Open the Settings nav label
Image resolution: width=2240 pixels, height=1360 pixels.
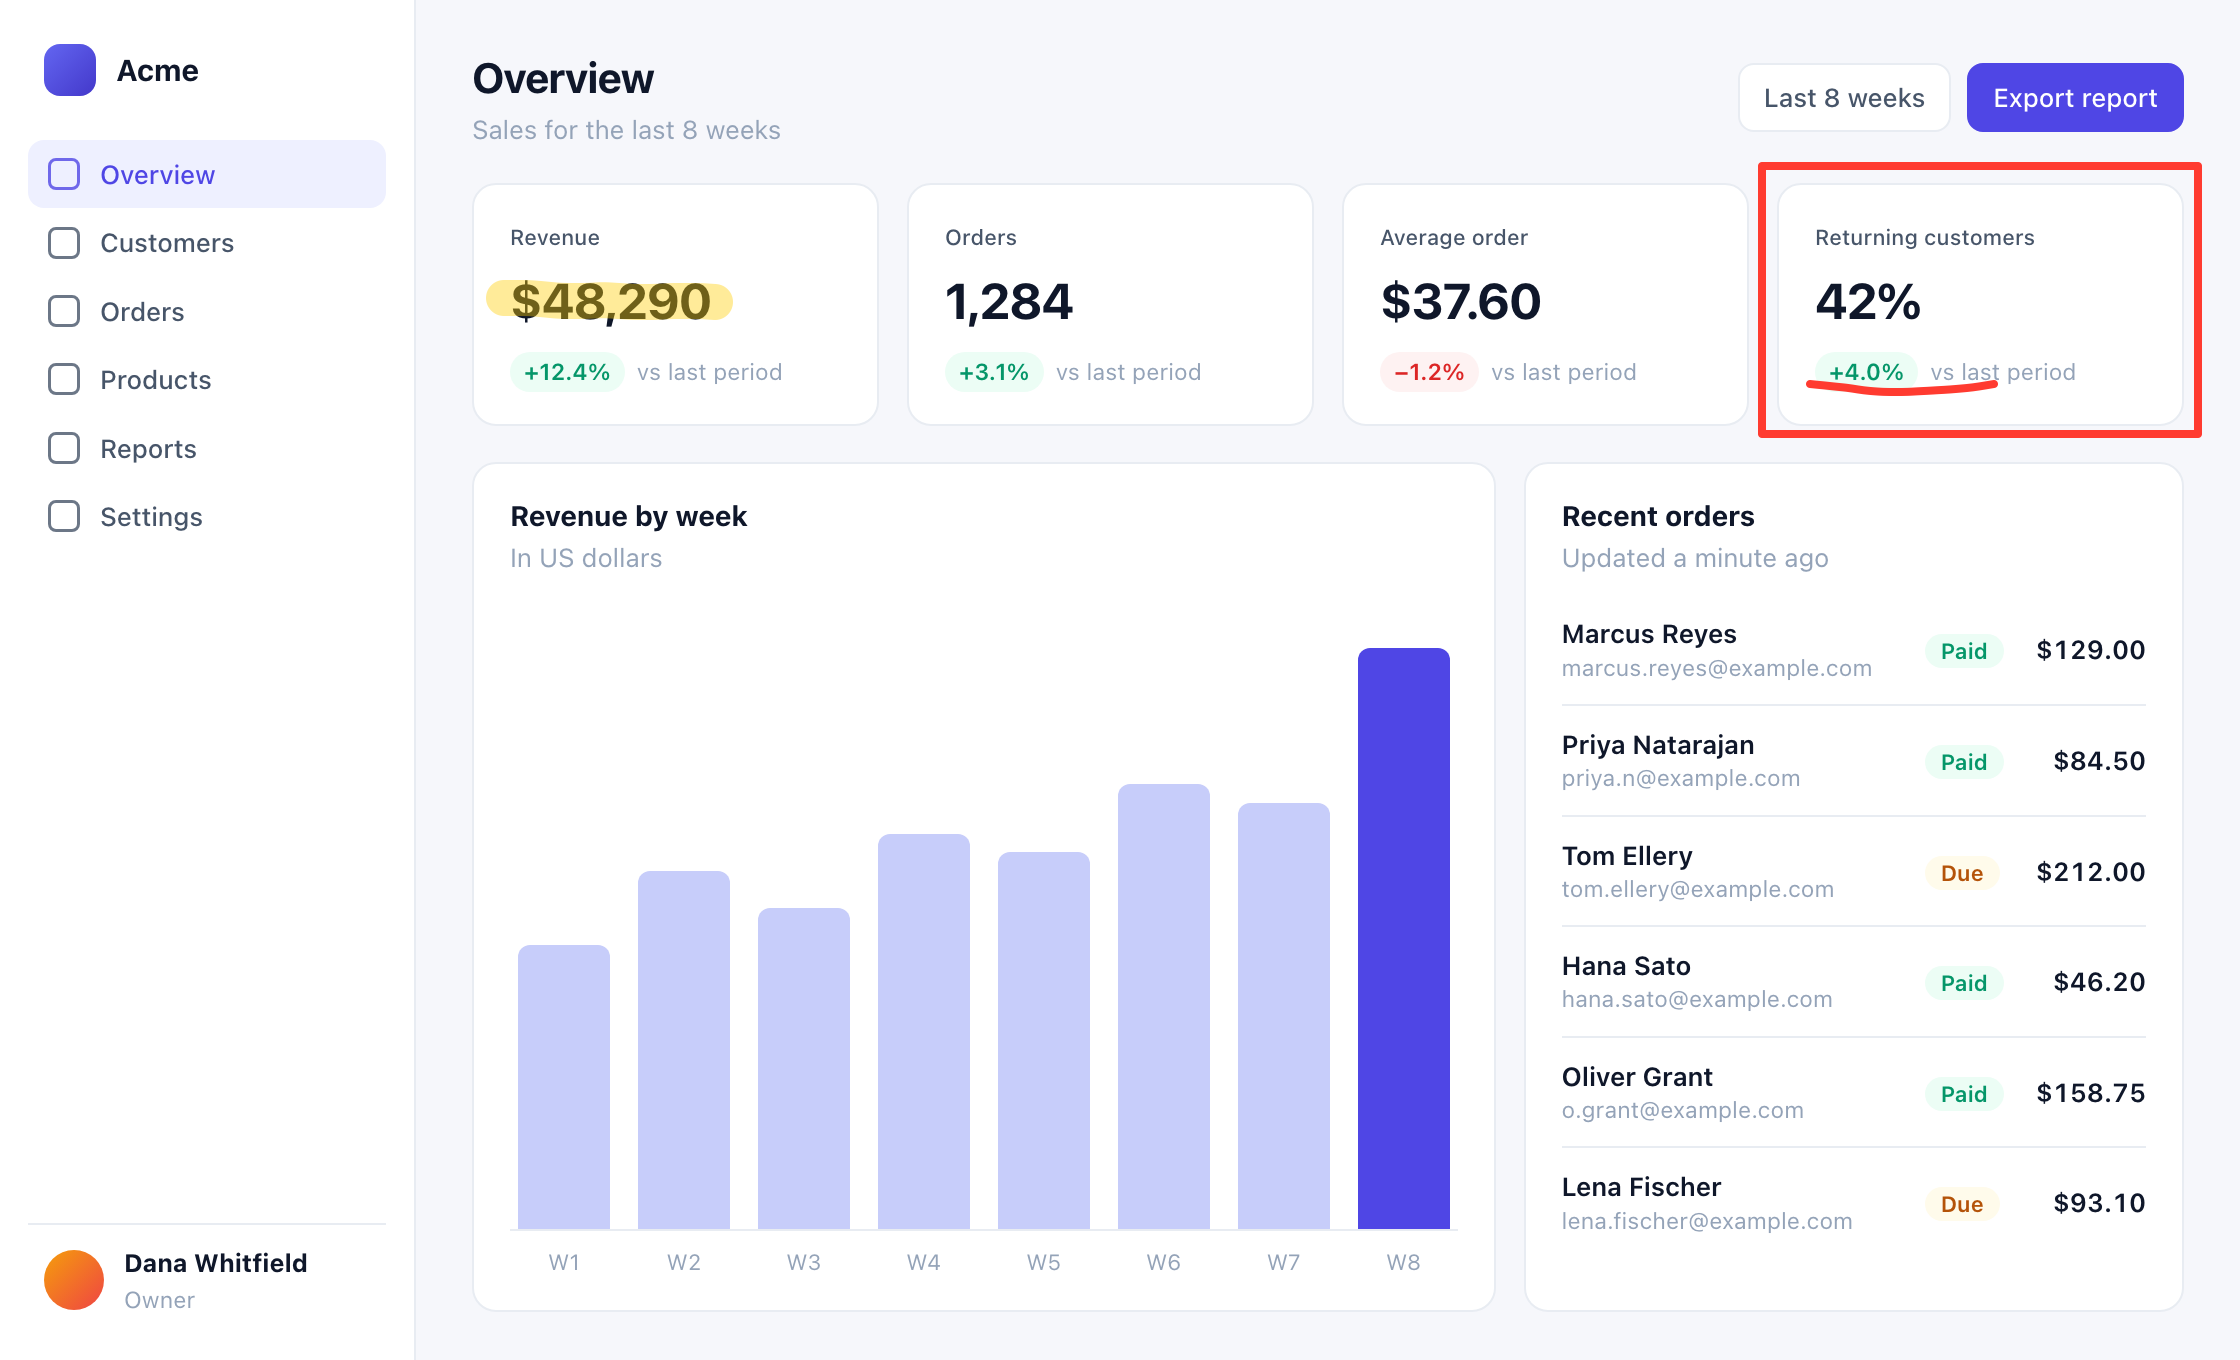click(x=151, y=517)
